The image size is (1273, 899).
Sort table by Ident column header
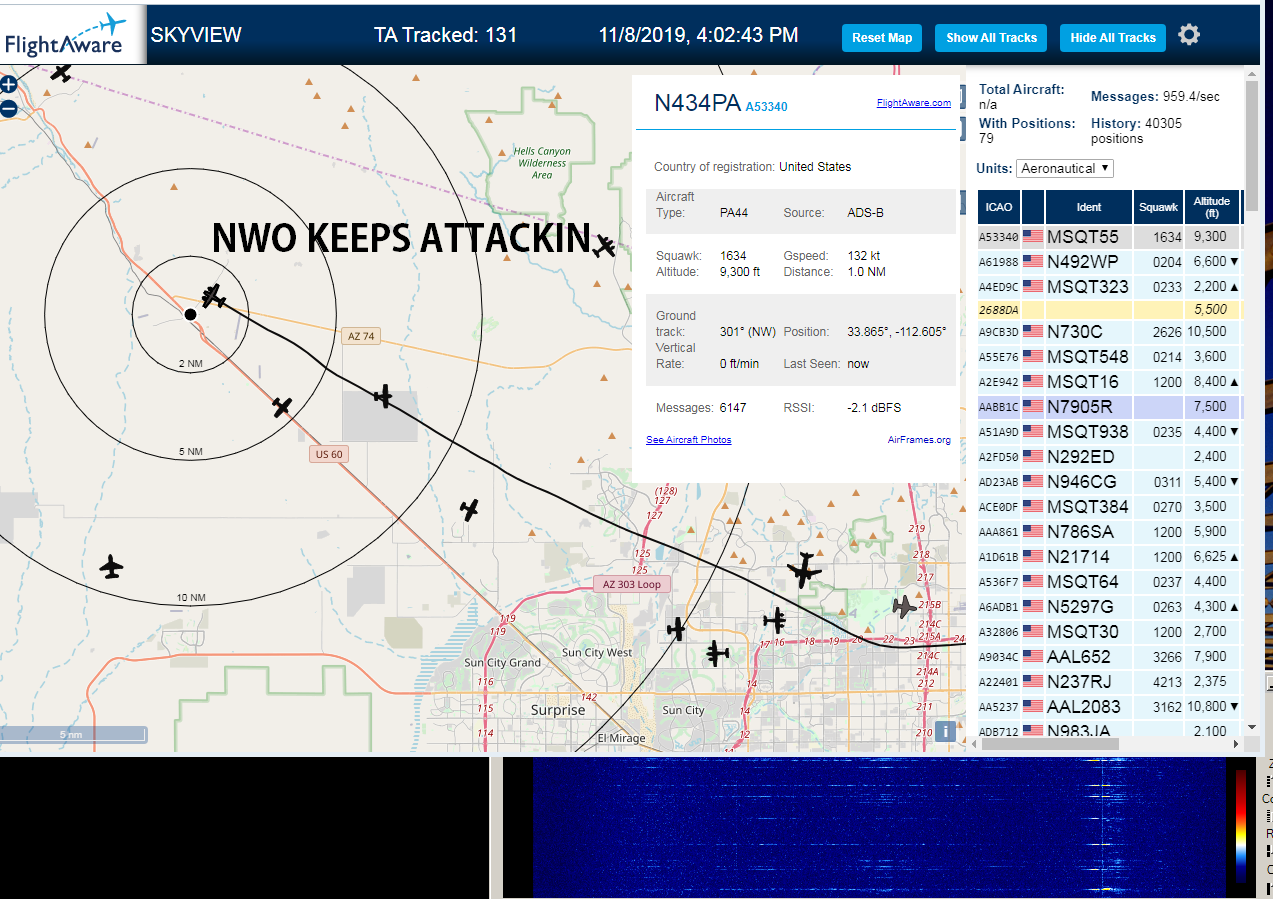(x=1089, y=207)
